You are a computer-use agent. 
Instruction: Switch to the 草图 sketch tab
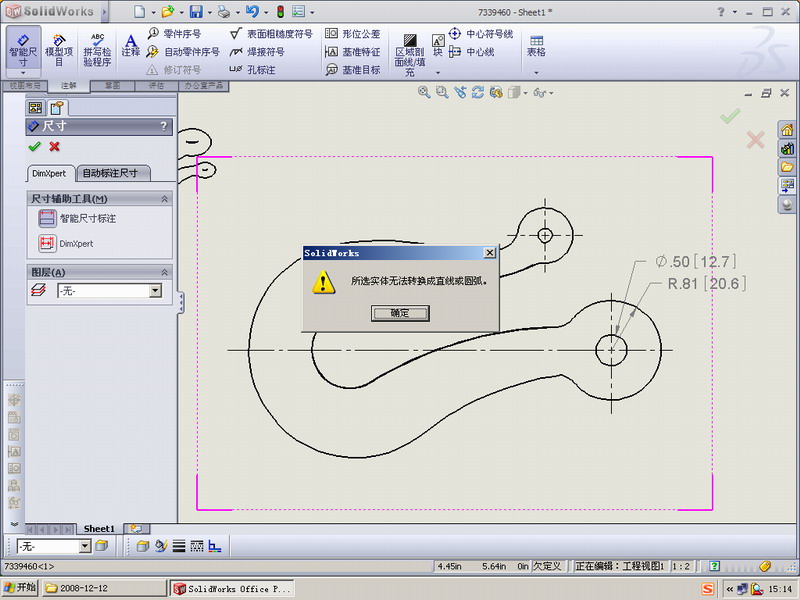pyautogui.click(x=112, y=85)
